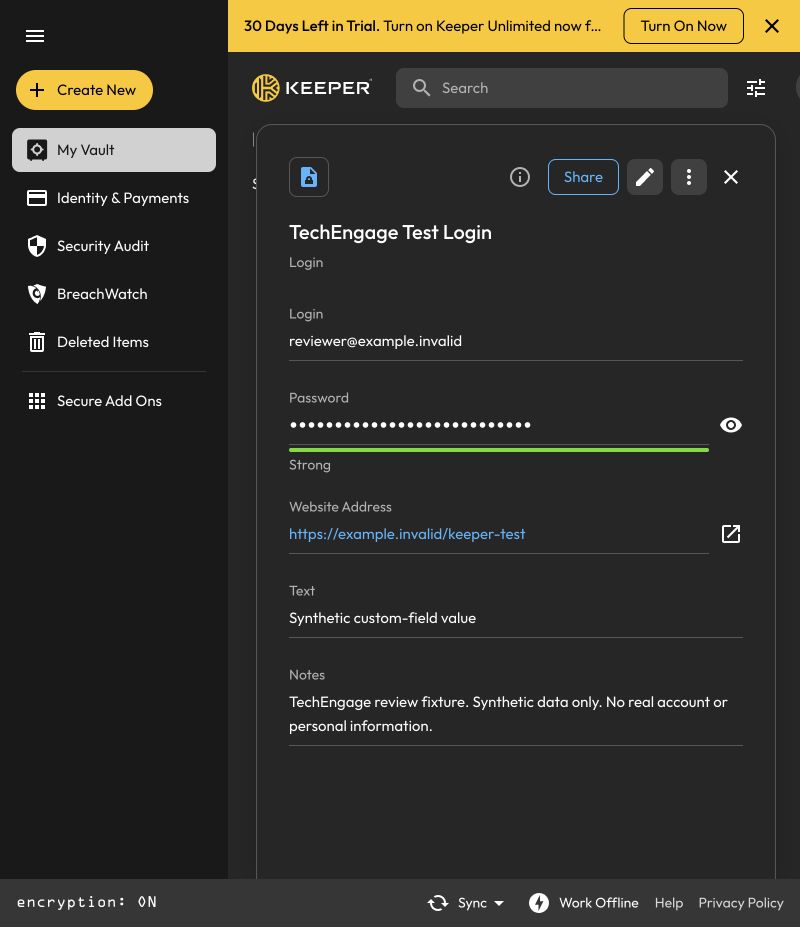Click the Sync icon
The height and width of the screenshot is (927, 800).
coord(438,903)
